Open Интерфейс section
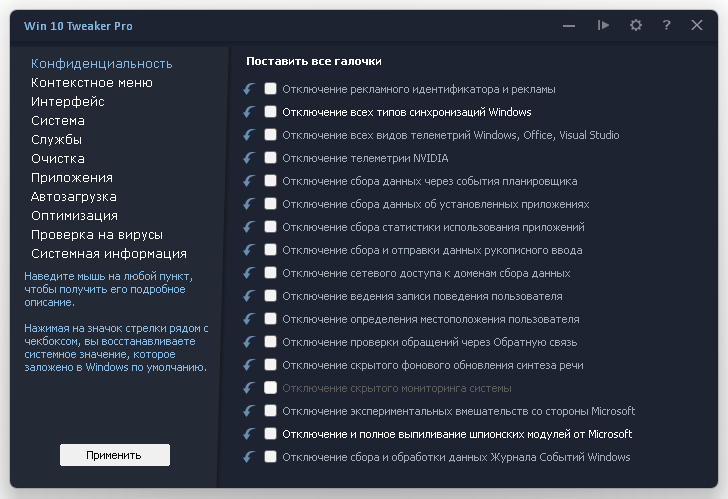This screenshot has height=499, width=728. (x=68, y=102)
